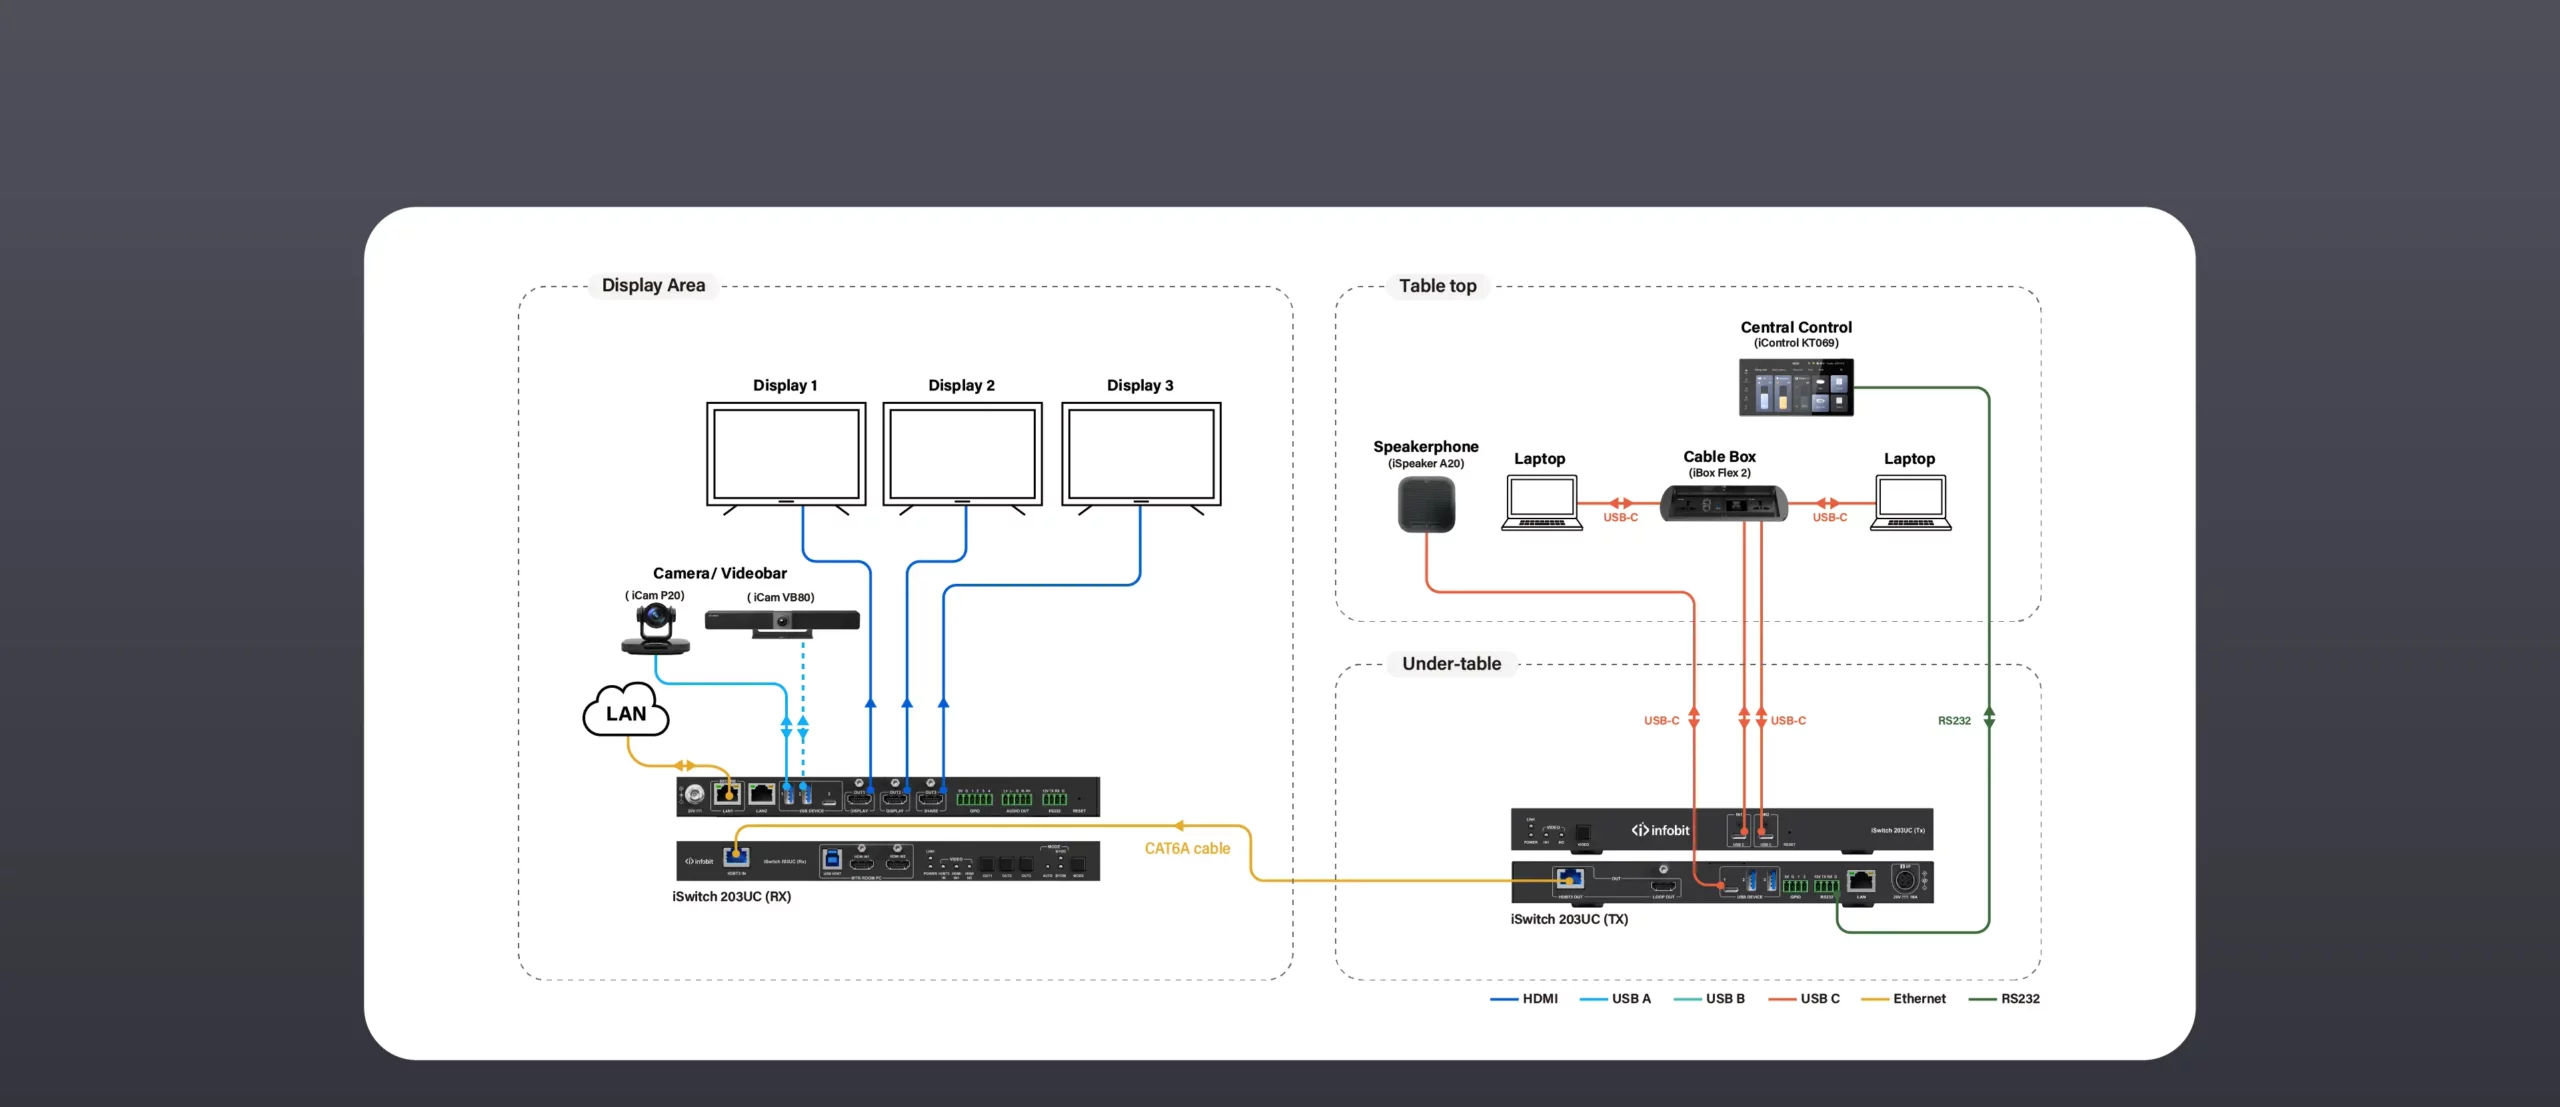The width and height of the screenshot is (2560, 1107).
Task: Click the infobit-branded iSwitch TX front panel
Action: (x=1722, y=830)
